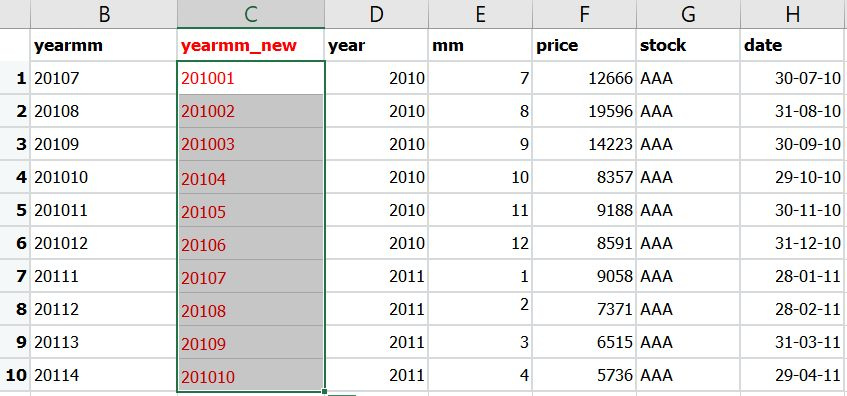Select the 20113 cell

click(104, 342)
